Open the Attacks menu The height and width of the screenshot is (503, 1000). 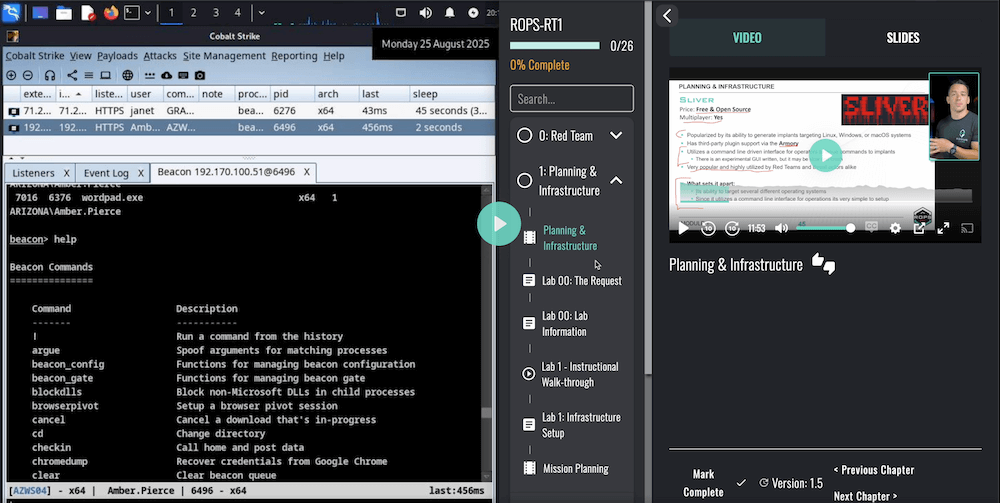(161, 56)
